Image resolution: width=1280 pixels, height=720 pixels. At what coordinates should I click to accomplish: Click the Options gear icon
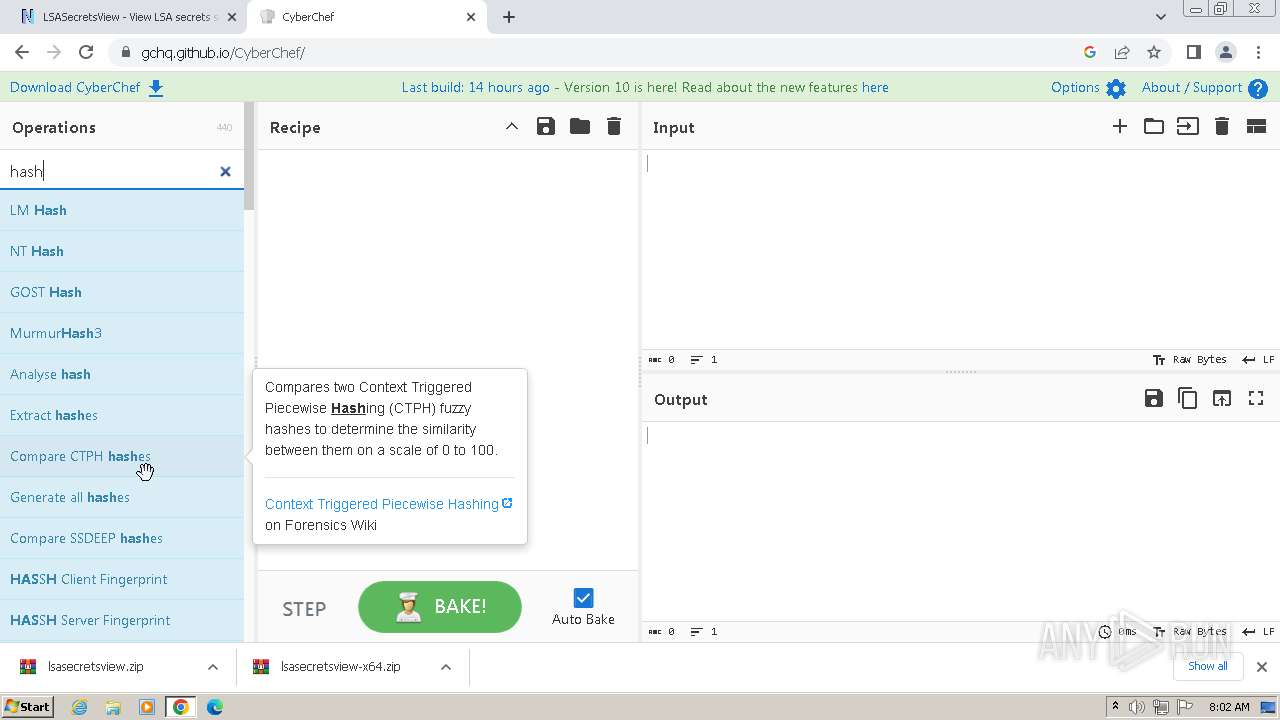point(1116,88)
